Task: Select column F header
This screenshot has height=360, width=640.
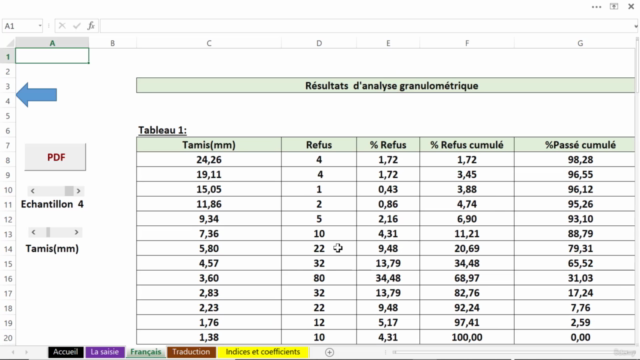Action: (x=467, y=43)
